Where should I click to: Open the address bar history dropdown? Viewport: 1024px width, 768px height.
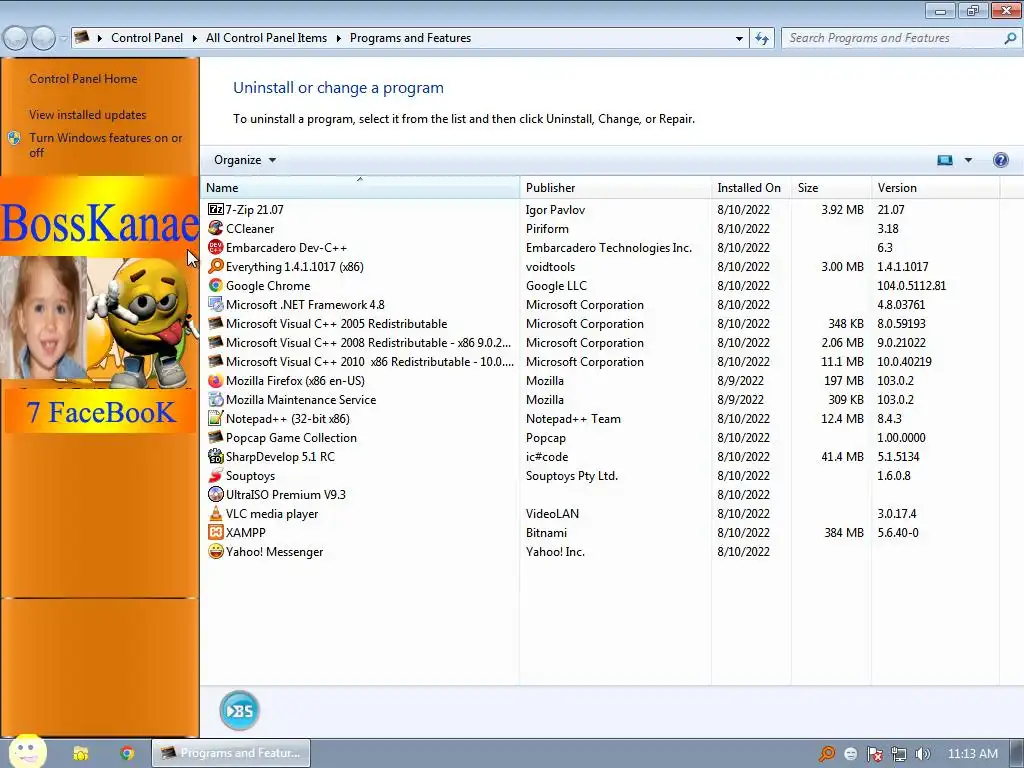pyautogui.click(x=739, y=39)
